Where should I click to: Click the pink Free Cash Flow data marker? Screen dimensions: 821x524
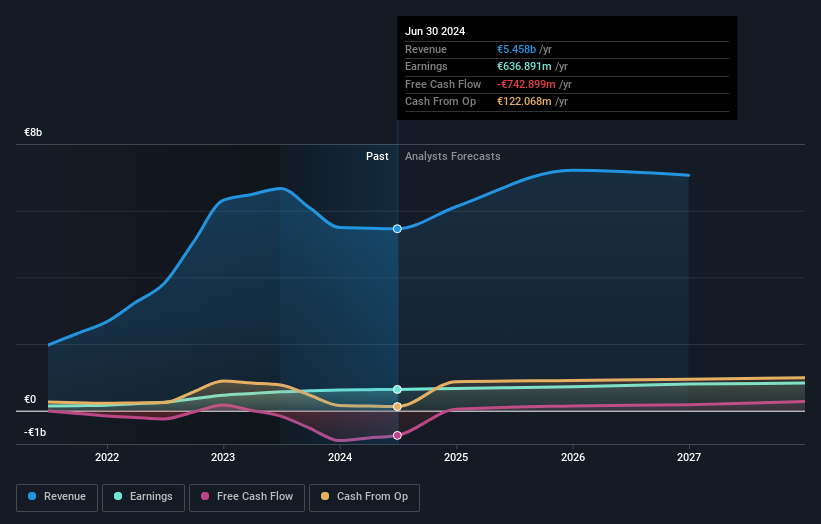coord(397,436)
